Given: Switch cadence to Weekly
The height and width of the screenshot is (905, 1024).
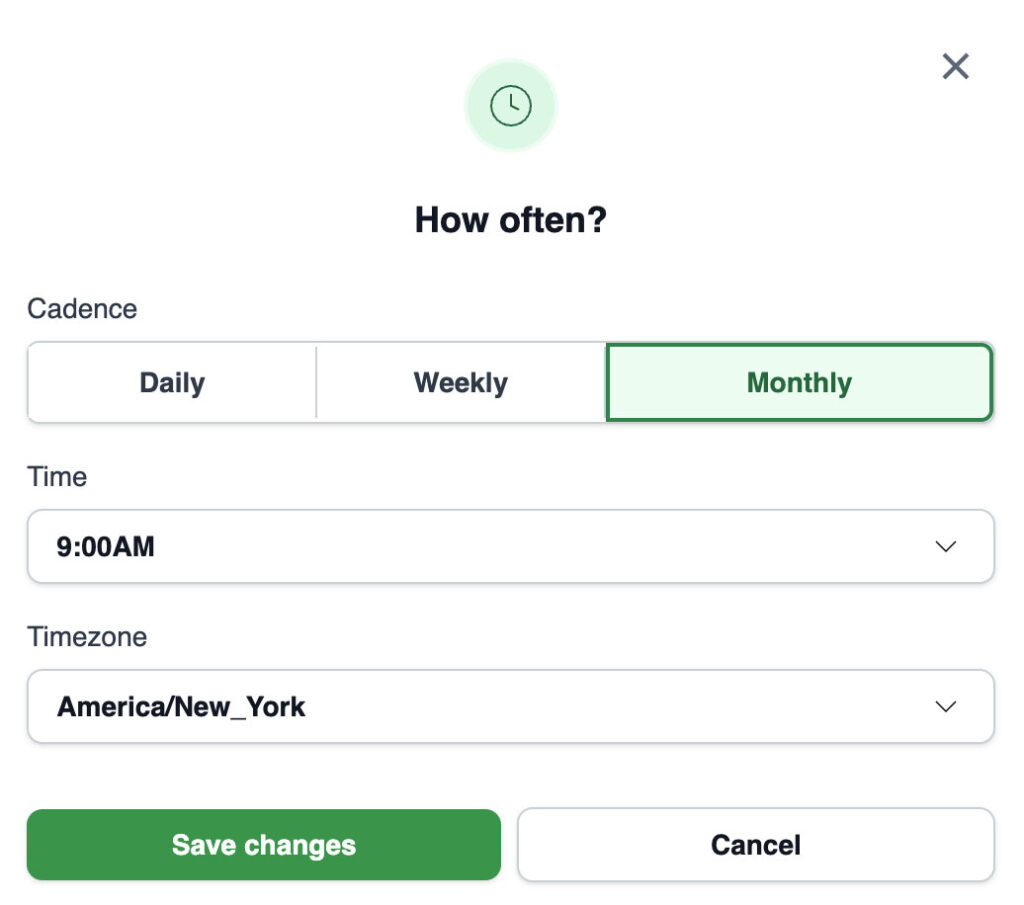Looking at the screenshot, I should coord(461,383).
